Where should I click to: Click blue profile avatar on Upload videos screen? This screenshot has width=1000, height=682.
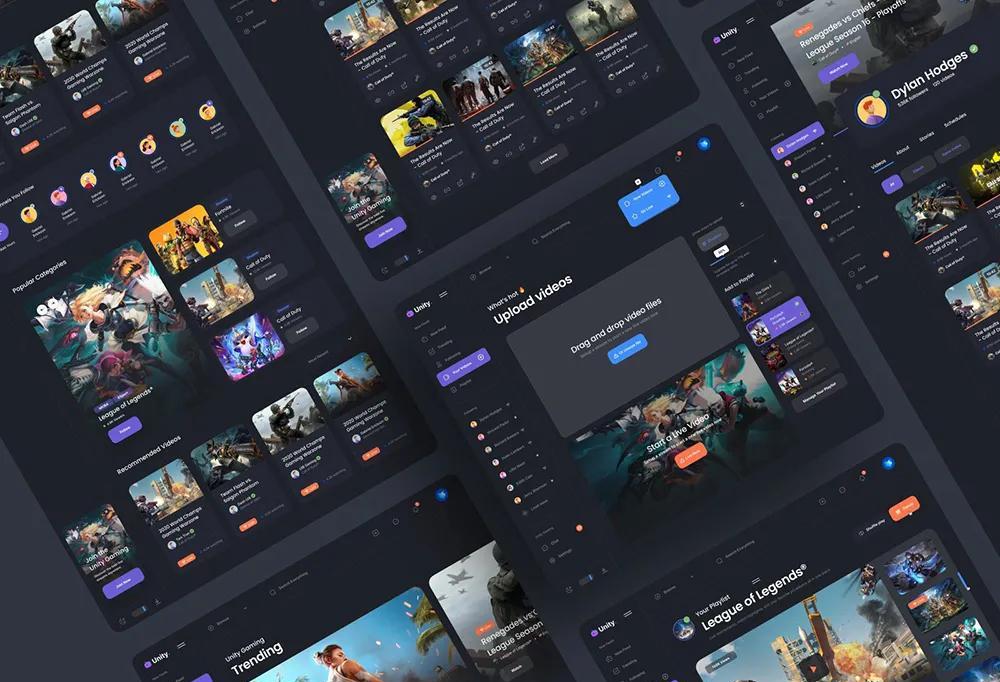click(704, 144)
